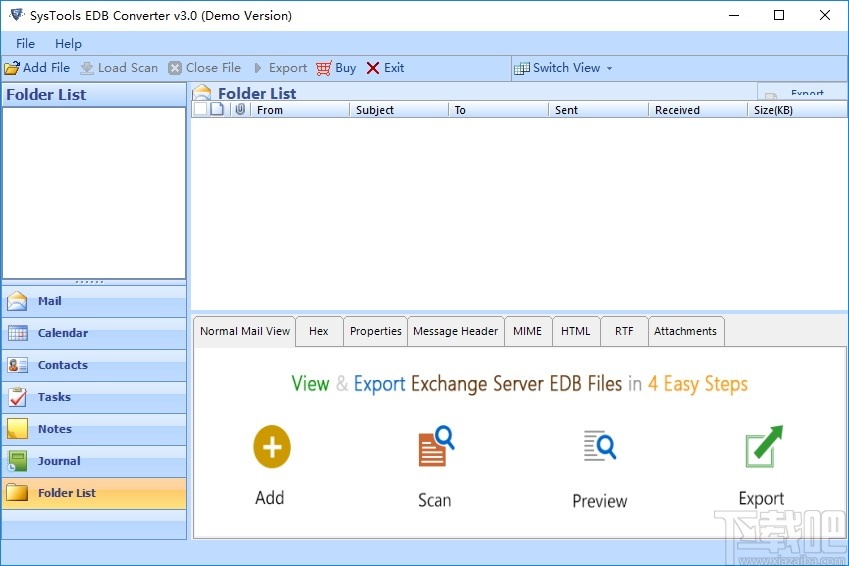Click the Add step label
The width and height of the screenshot is (849, 566).
[270, 498]
